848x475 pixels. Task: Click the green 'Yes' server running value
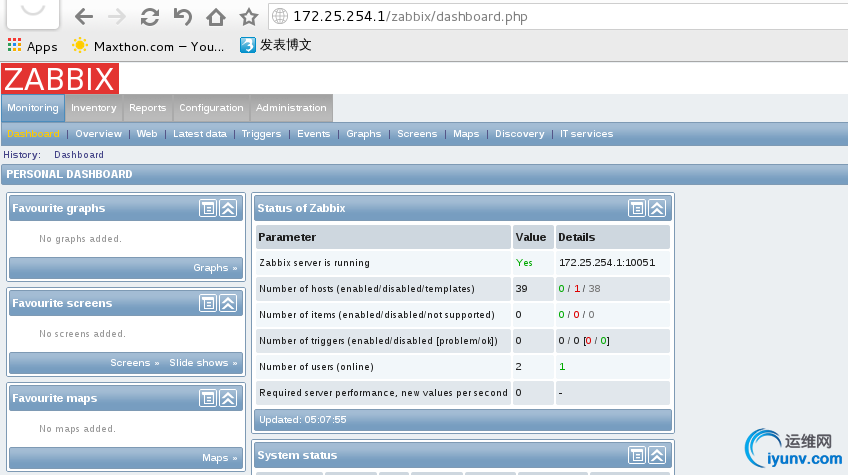pyautogui.click(x=524, y=262)
